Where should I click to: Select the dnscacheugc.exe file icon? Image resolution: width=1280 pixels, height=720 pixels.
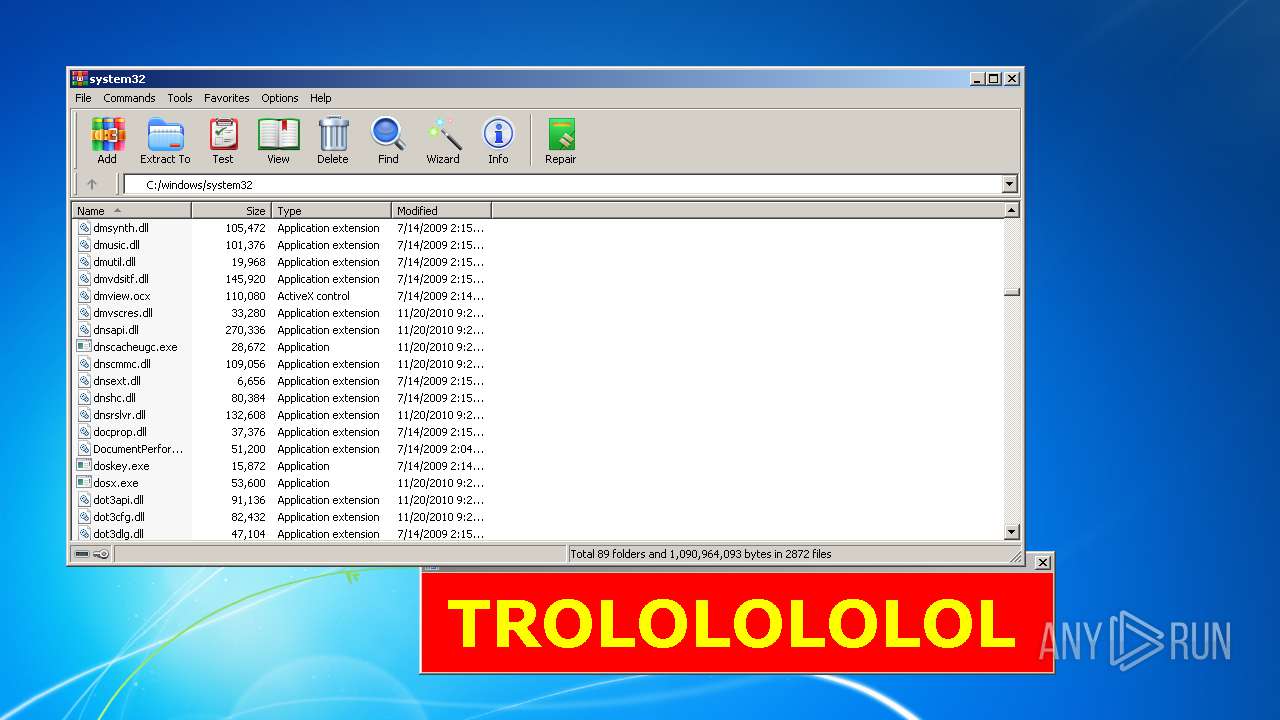click(84, 347)
